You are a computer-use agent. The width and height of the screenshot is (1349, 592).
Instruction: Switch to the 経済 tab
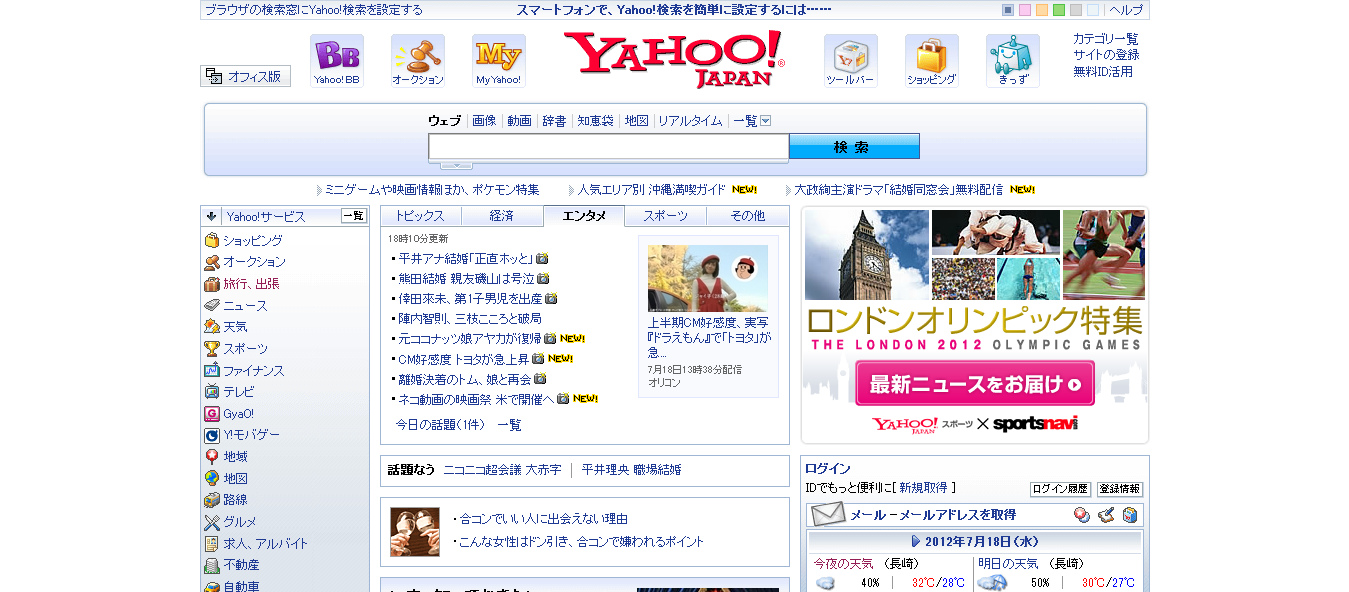[x=502, y=216]
